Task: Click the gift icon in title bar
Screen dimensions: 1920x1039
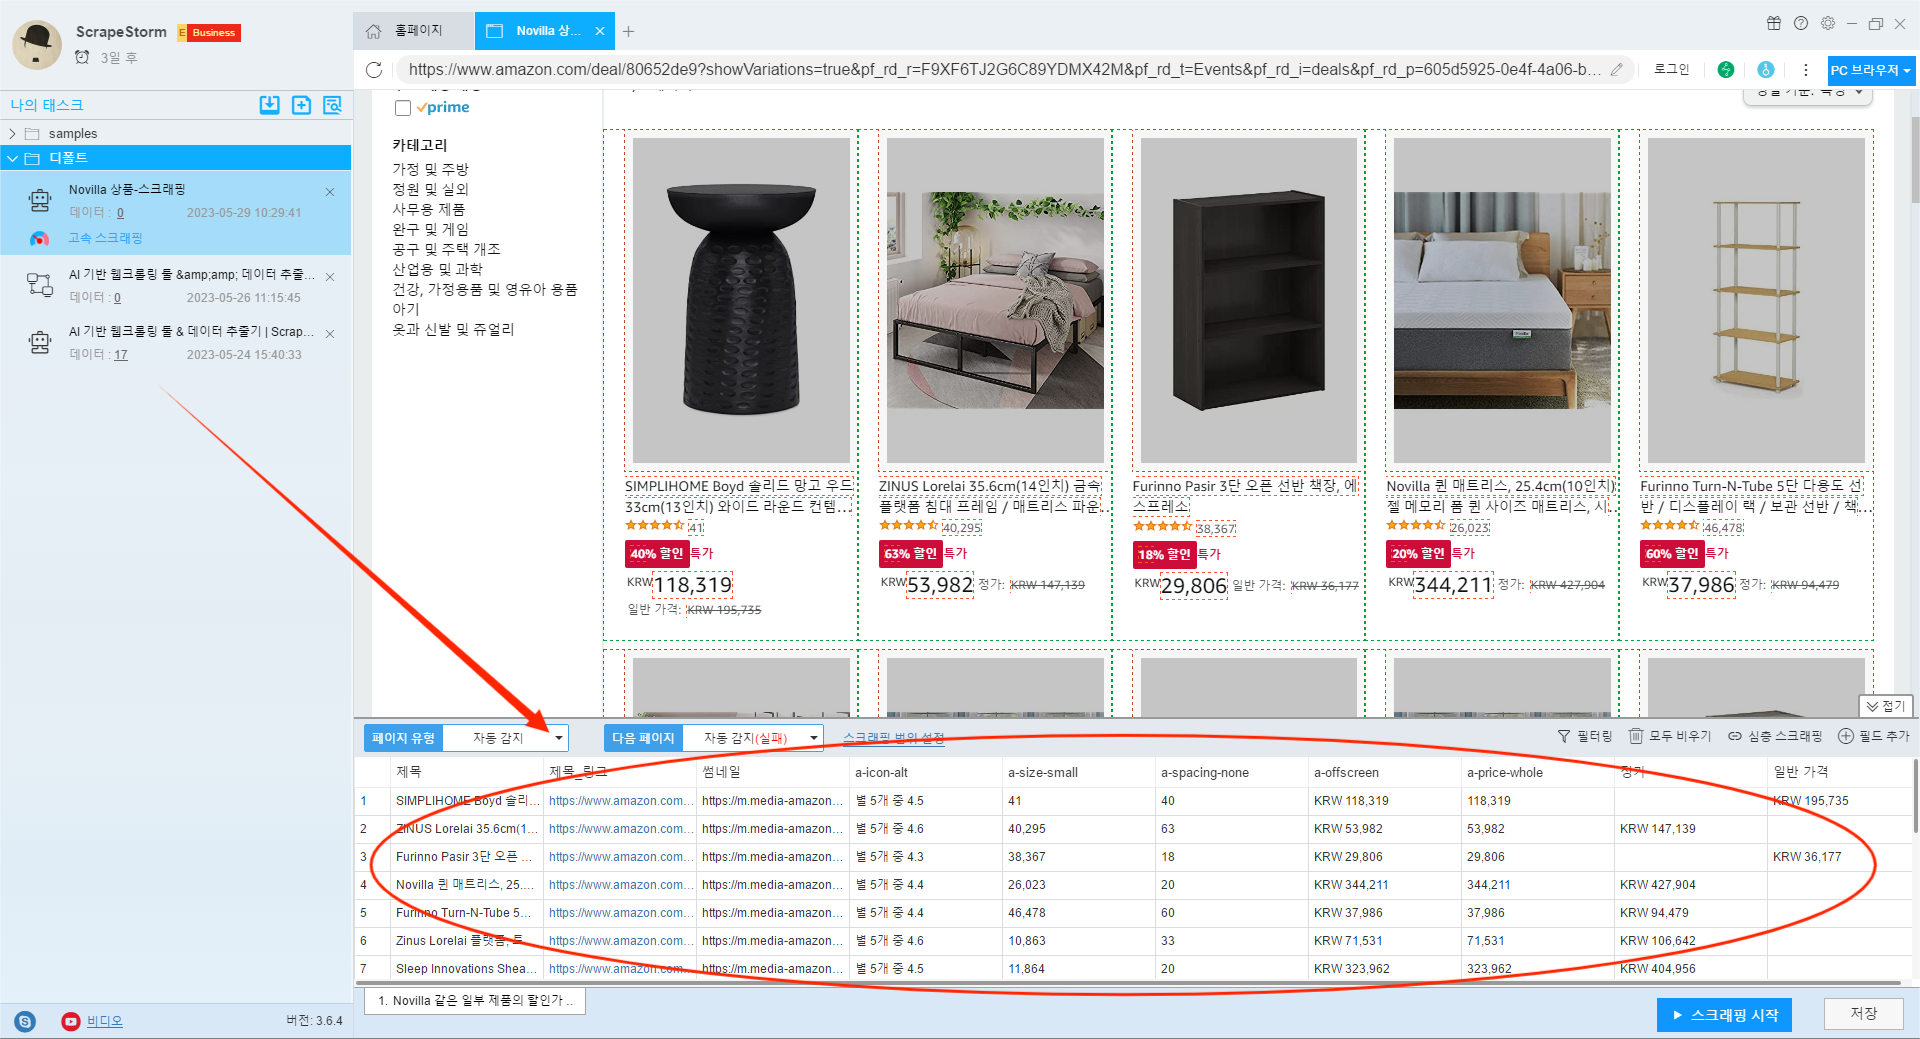Action: tap(1774, 24)
